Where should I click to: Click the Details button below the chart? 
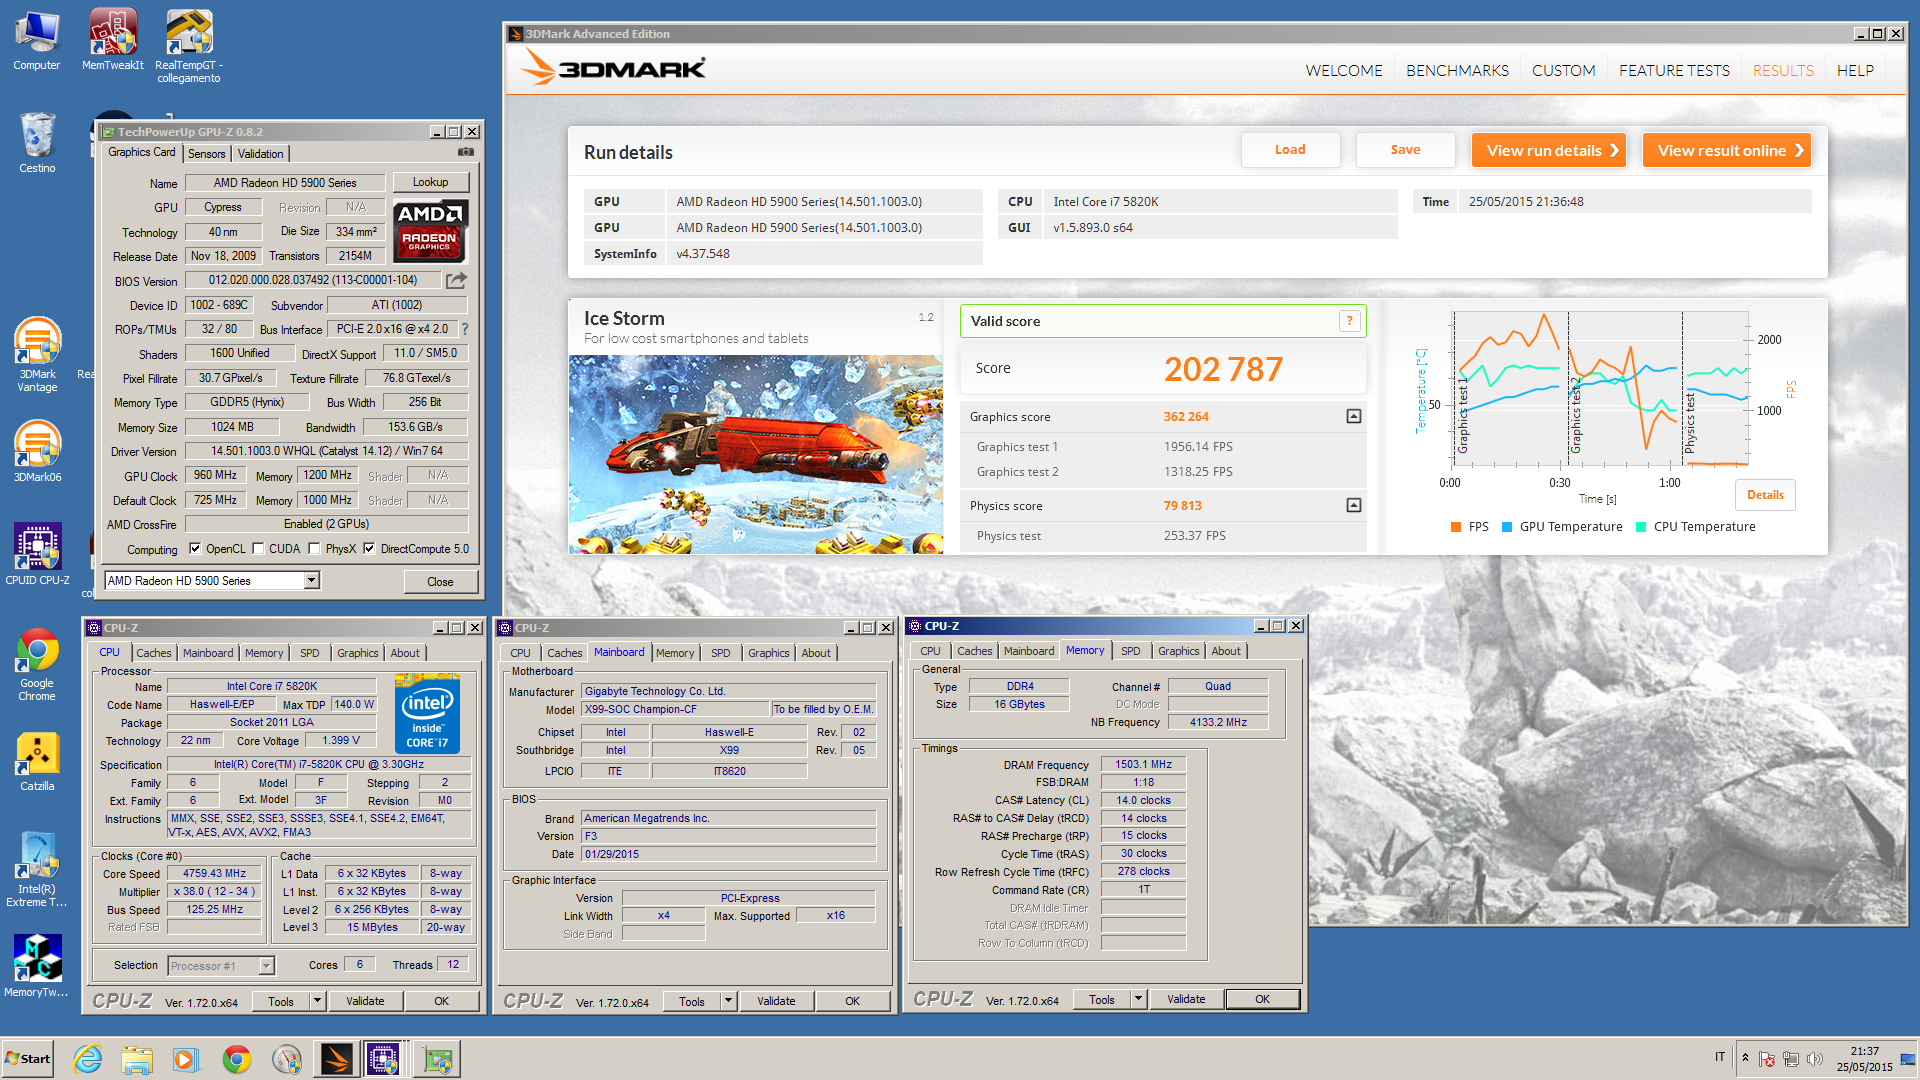1765,495
